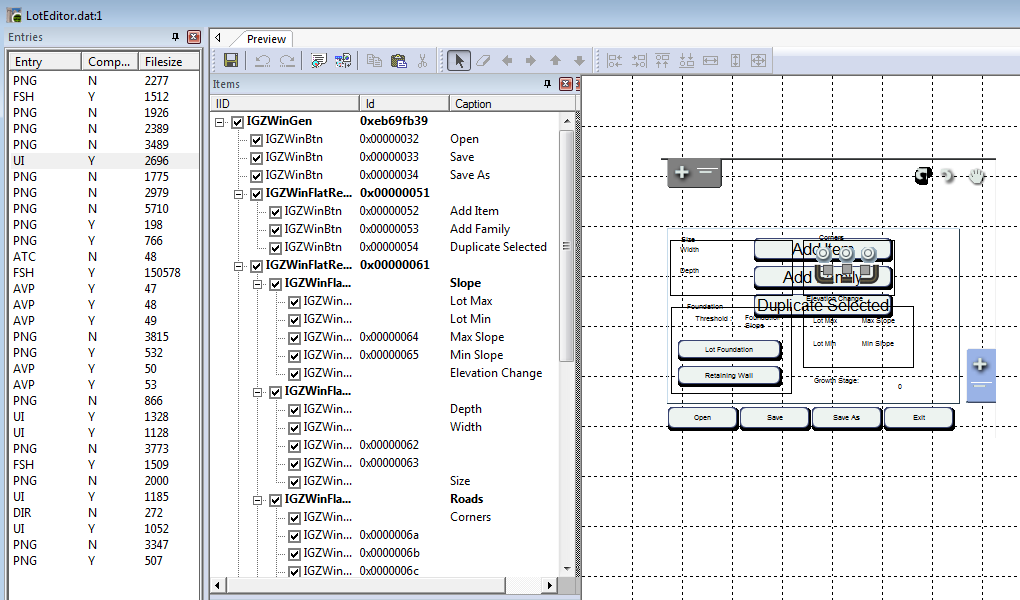Viewport: 1020px width, 600px height.
Task: Close the Entries panel
Action: (x=194, y=37)
